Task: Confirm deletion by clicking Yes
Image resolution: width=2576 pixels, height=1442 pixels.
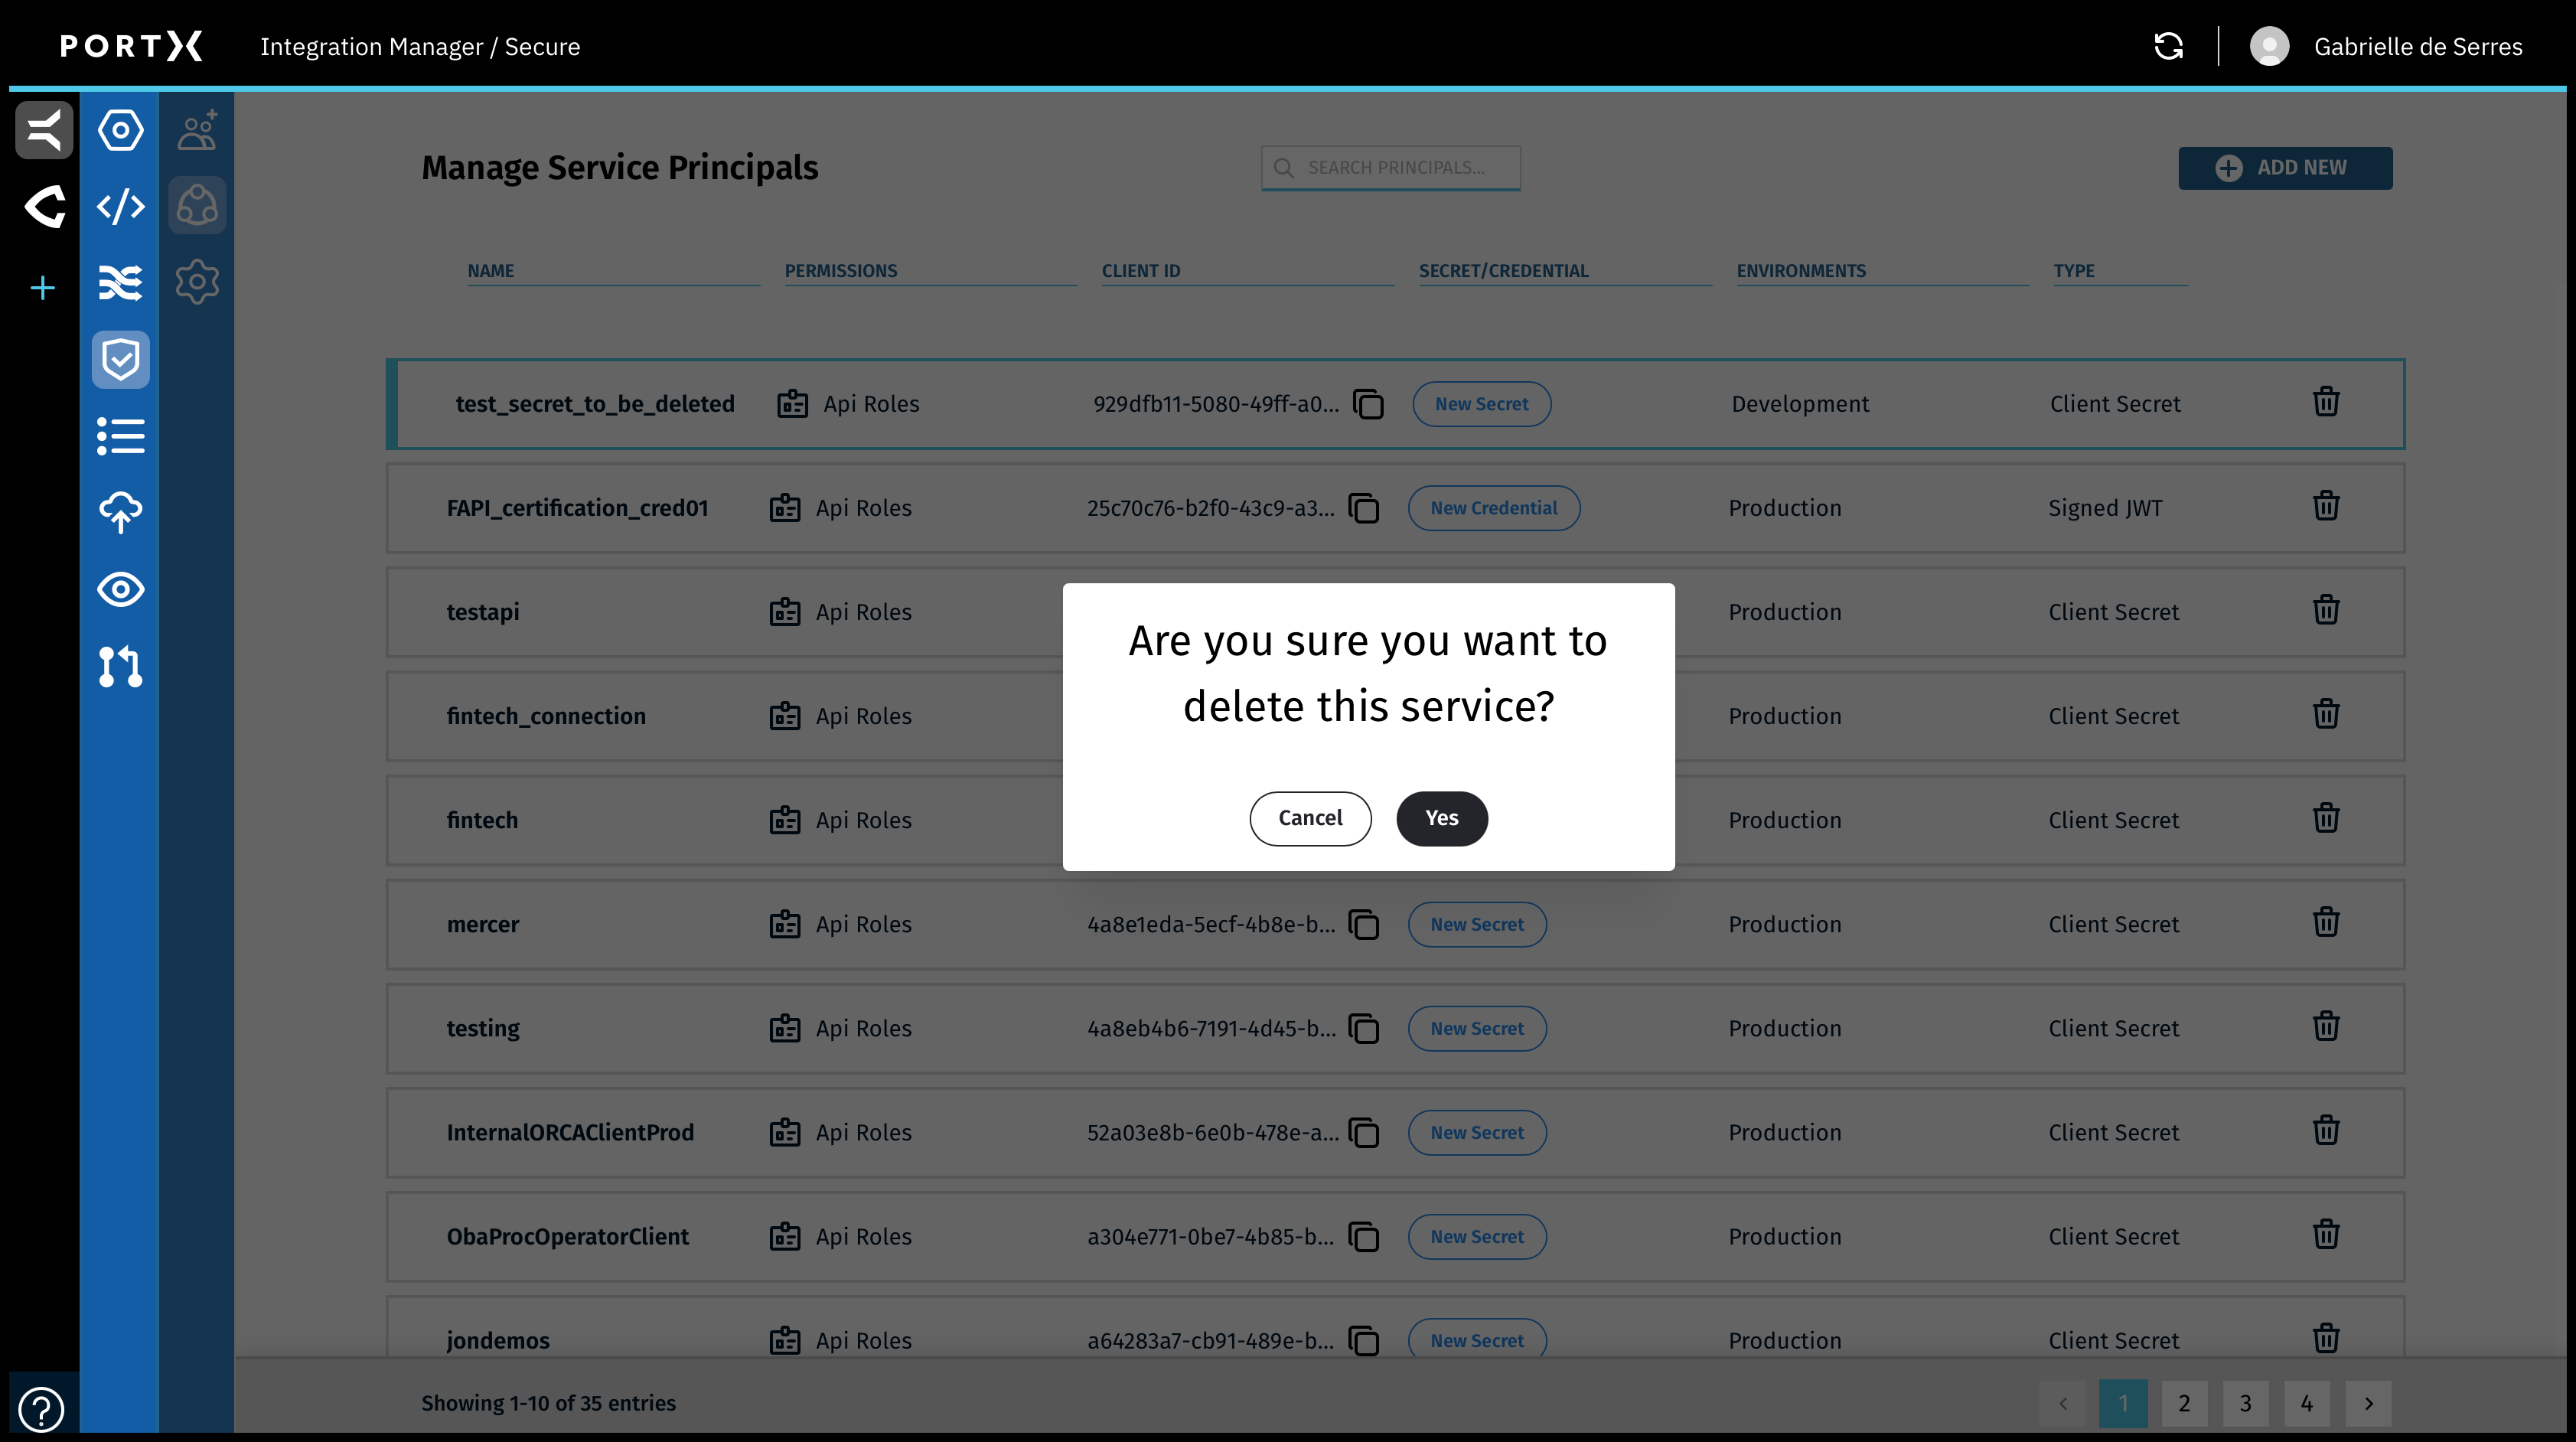Action: pos(1441,818)
